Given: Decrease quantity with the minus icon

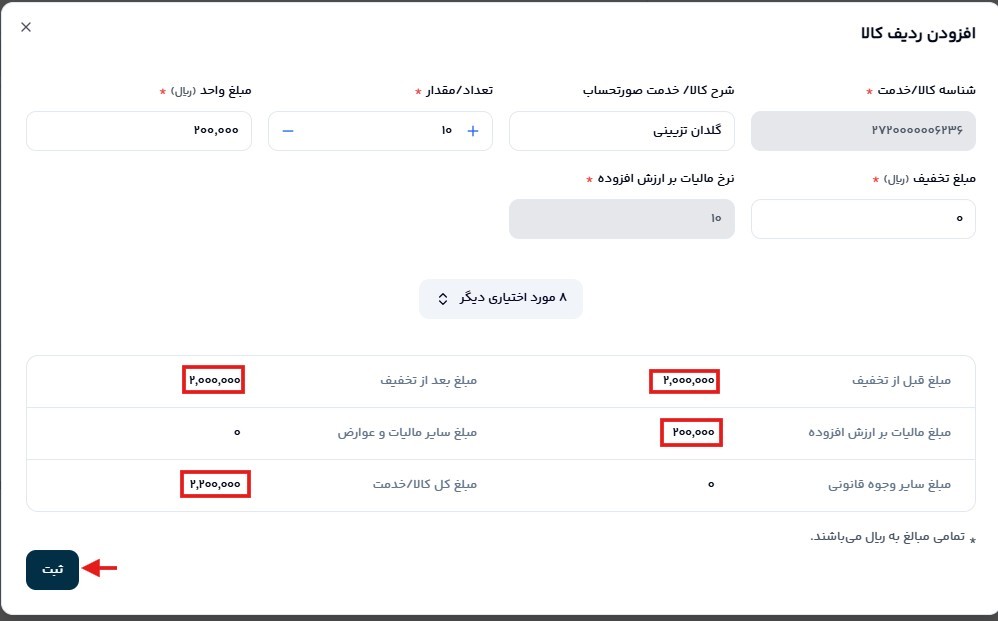Looking at the screenshot, I should point(288,131).
